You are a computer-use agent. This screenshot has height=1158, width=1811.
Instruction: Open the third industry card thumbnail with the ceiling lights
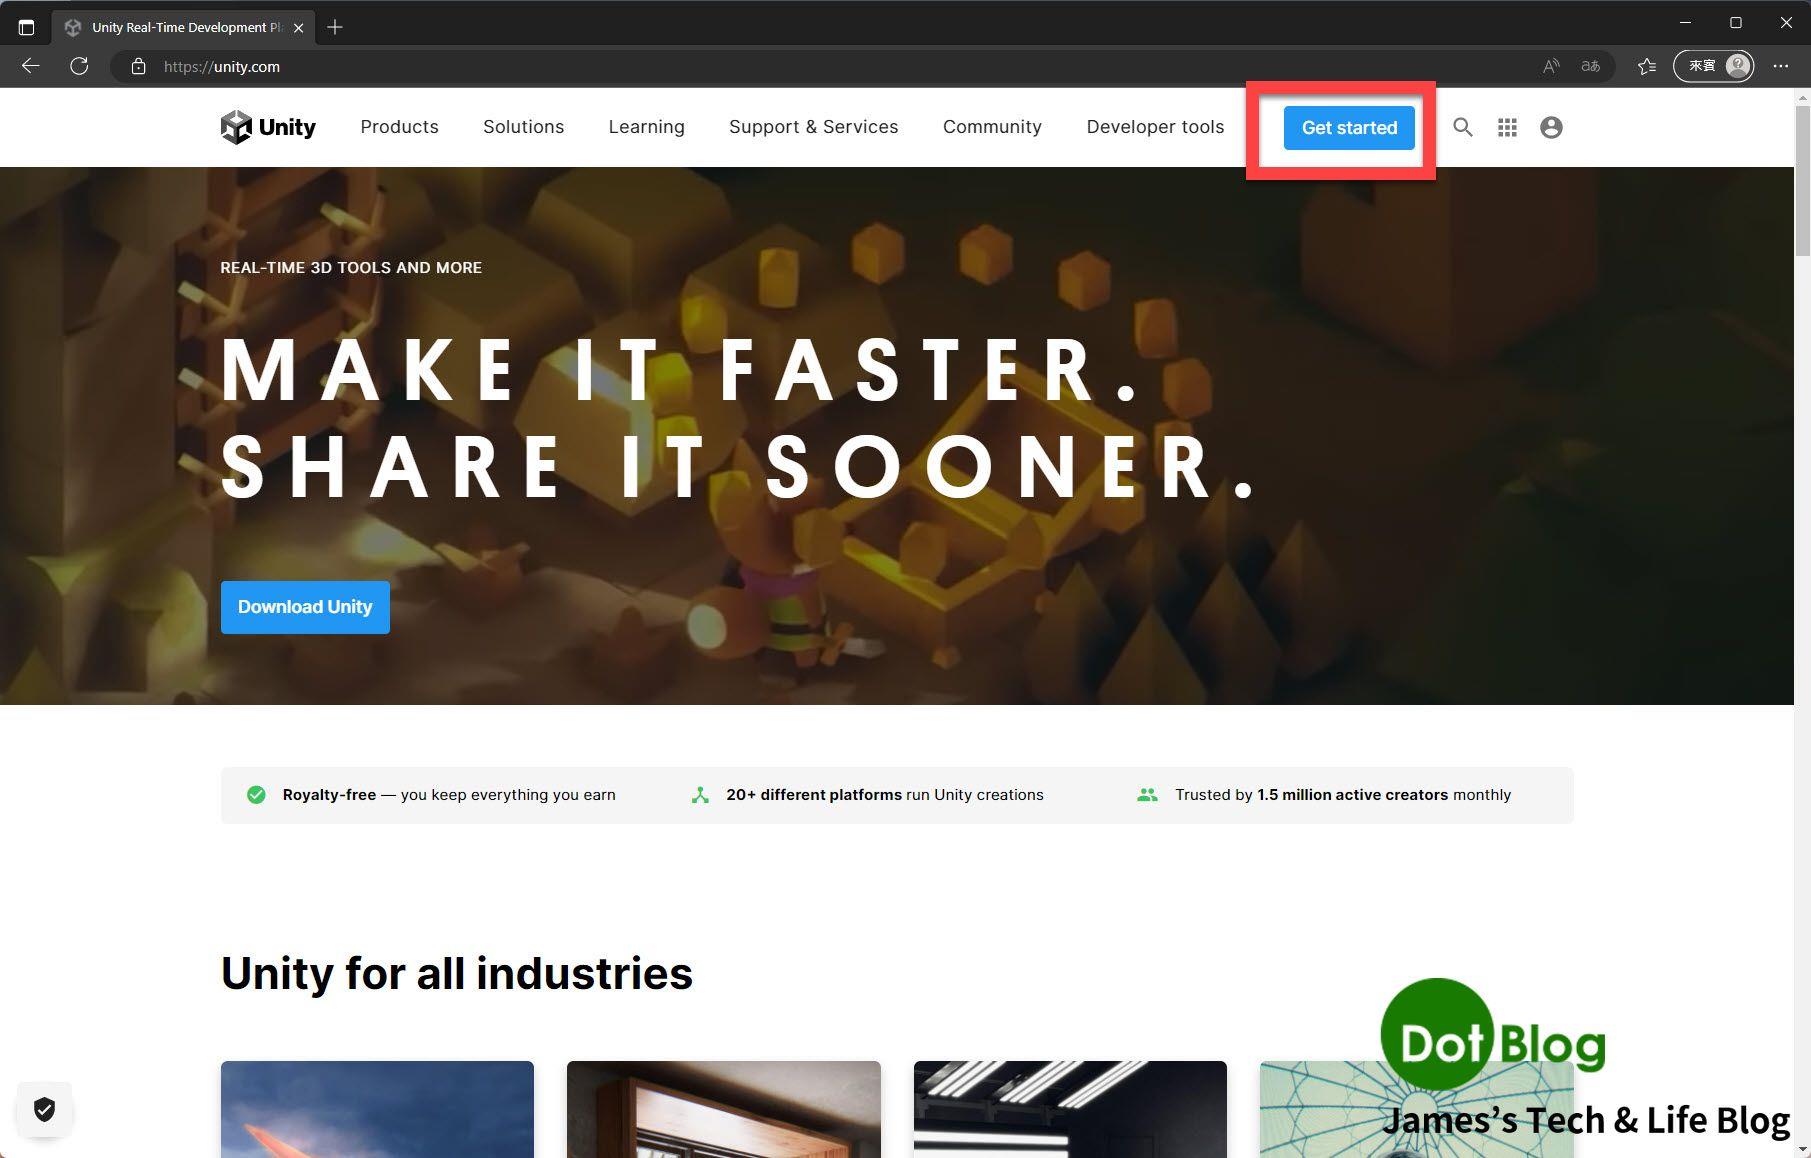point(1070,1109)
